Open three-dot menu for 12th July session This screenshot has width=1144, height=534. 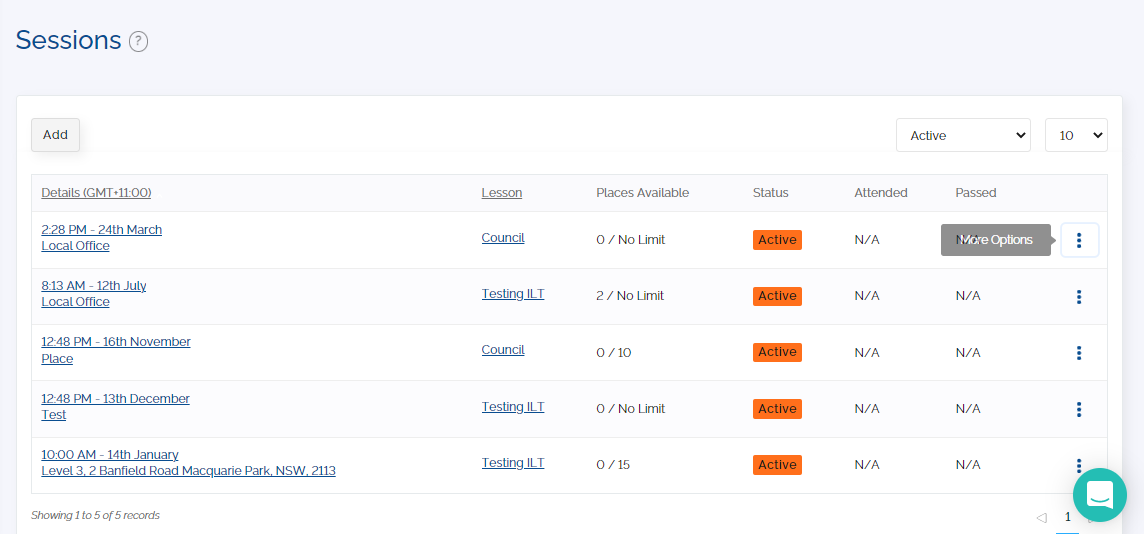click(x=1079, y=297)
